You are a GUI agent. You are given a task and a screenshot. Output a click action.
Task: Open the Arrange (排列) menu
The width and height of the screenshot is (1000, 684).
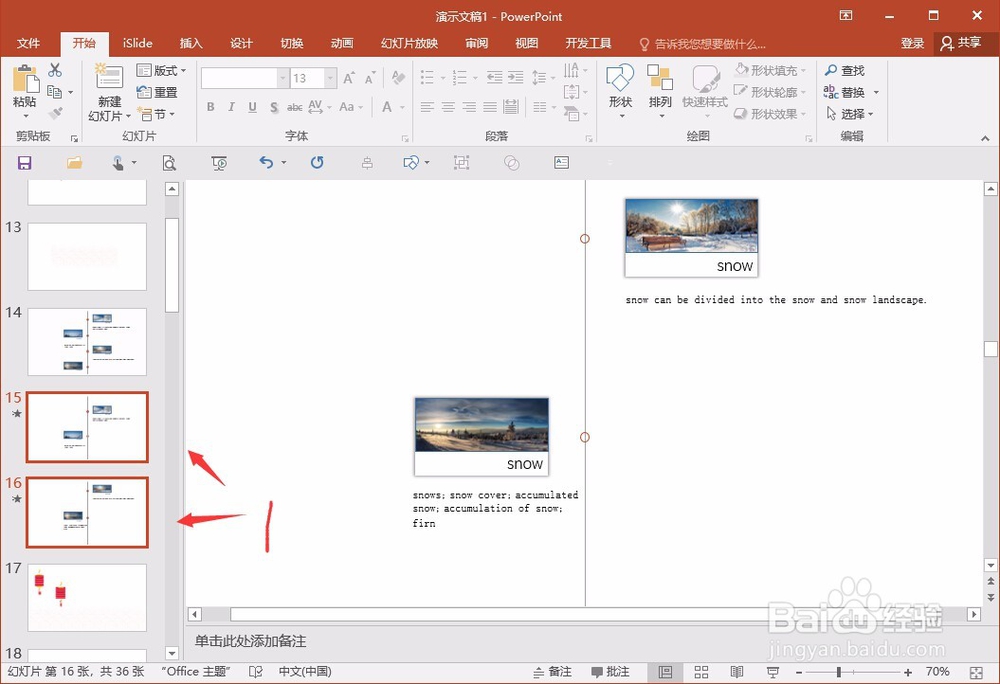coord(660,91)
